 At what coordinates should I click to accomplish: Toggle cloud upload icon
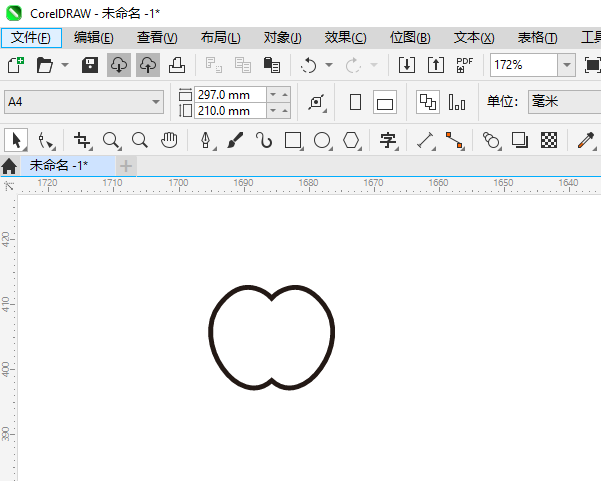pos(148,65)
